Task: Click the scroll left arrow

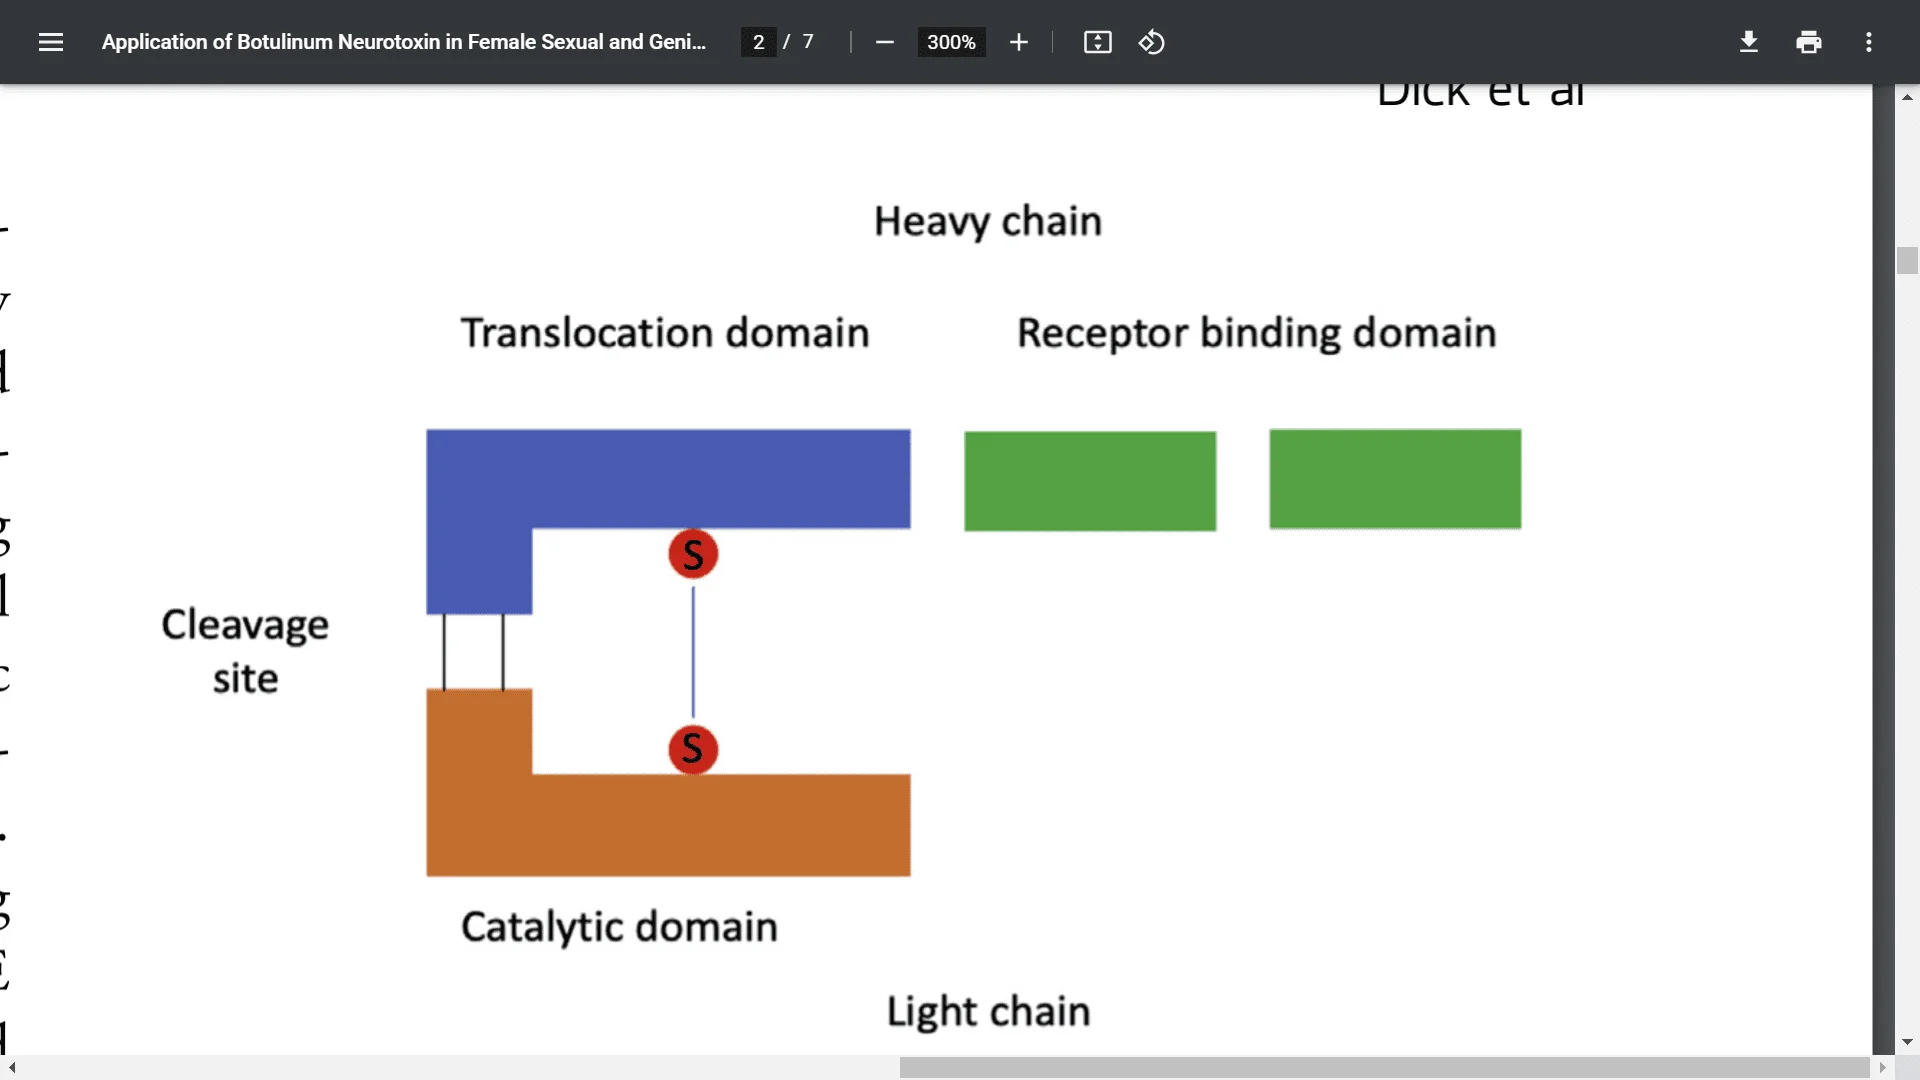Action: pyautogui.click(x=12, y=1068)
